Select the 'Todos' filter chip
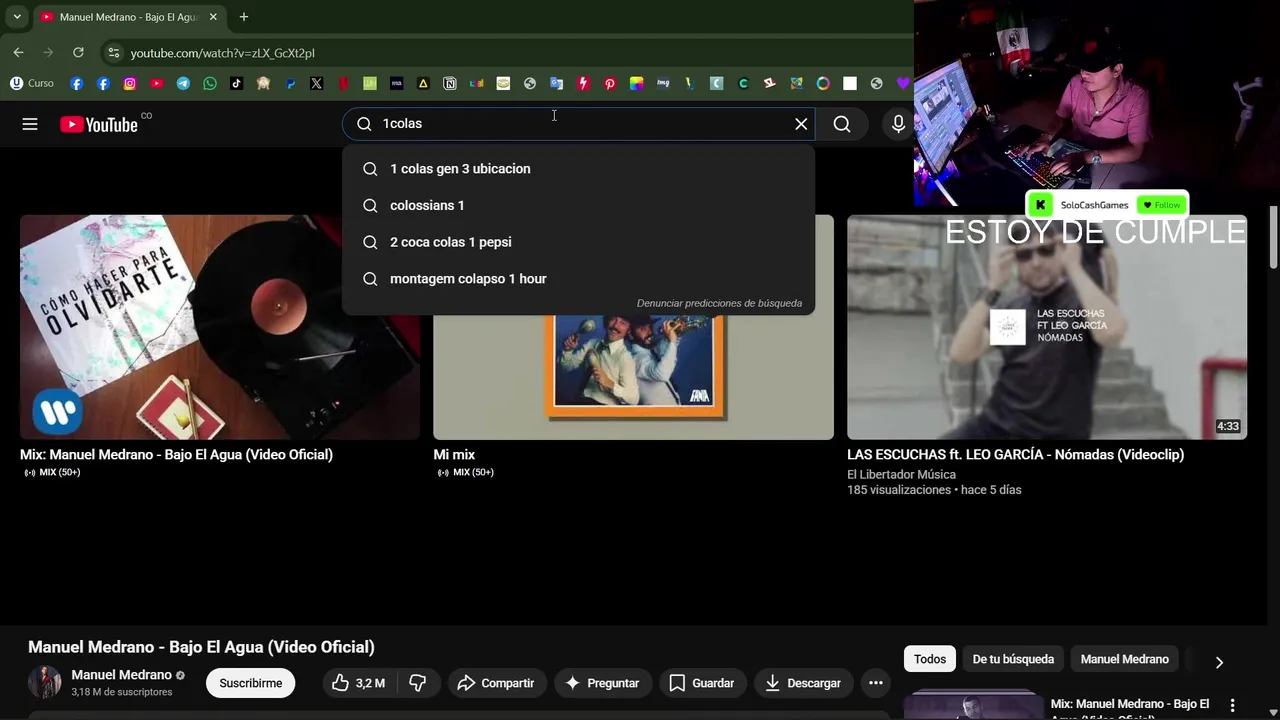 click(x=929, y=659)
